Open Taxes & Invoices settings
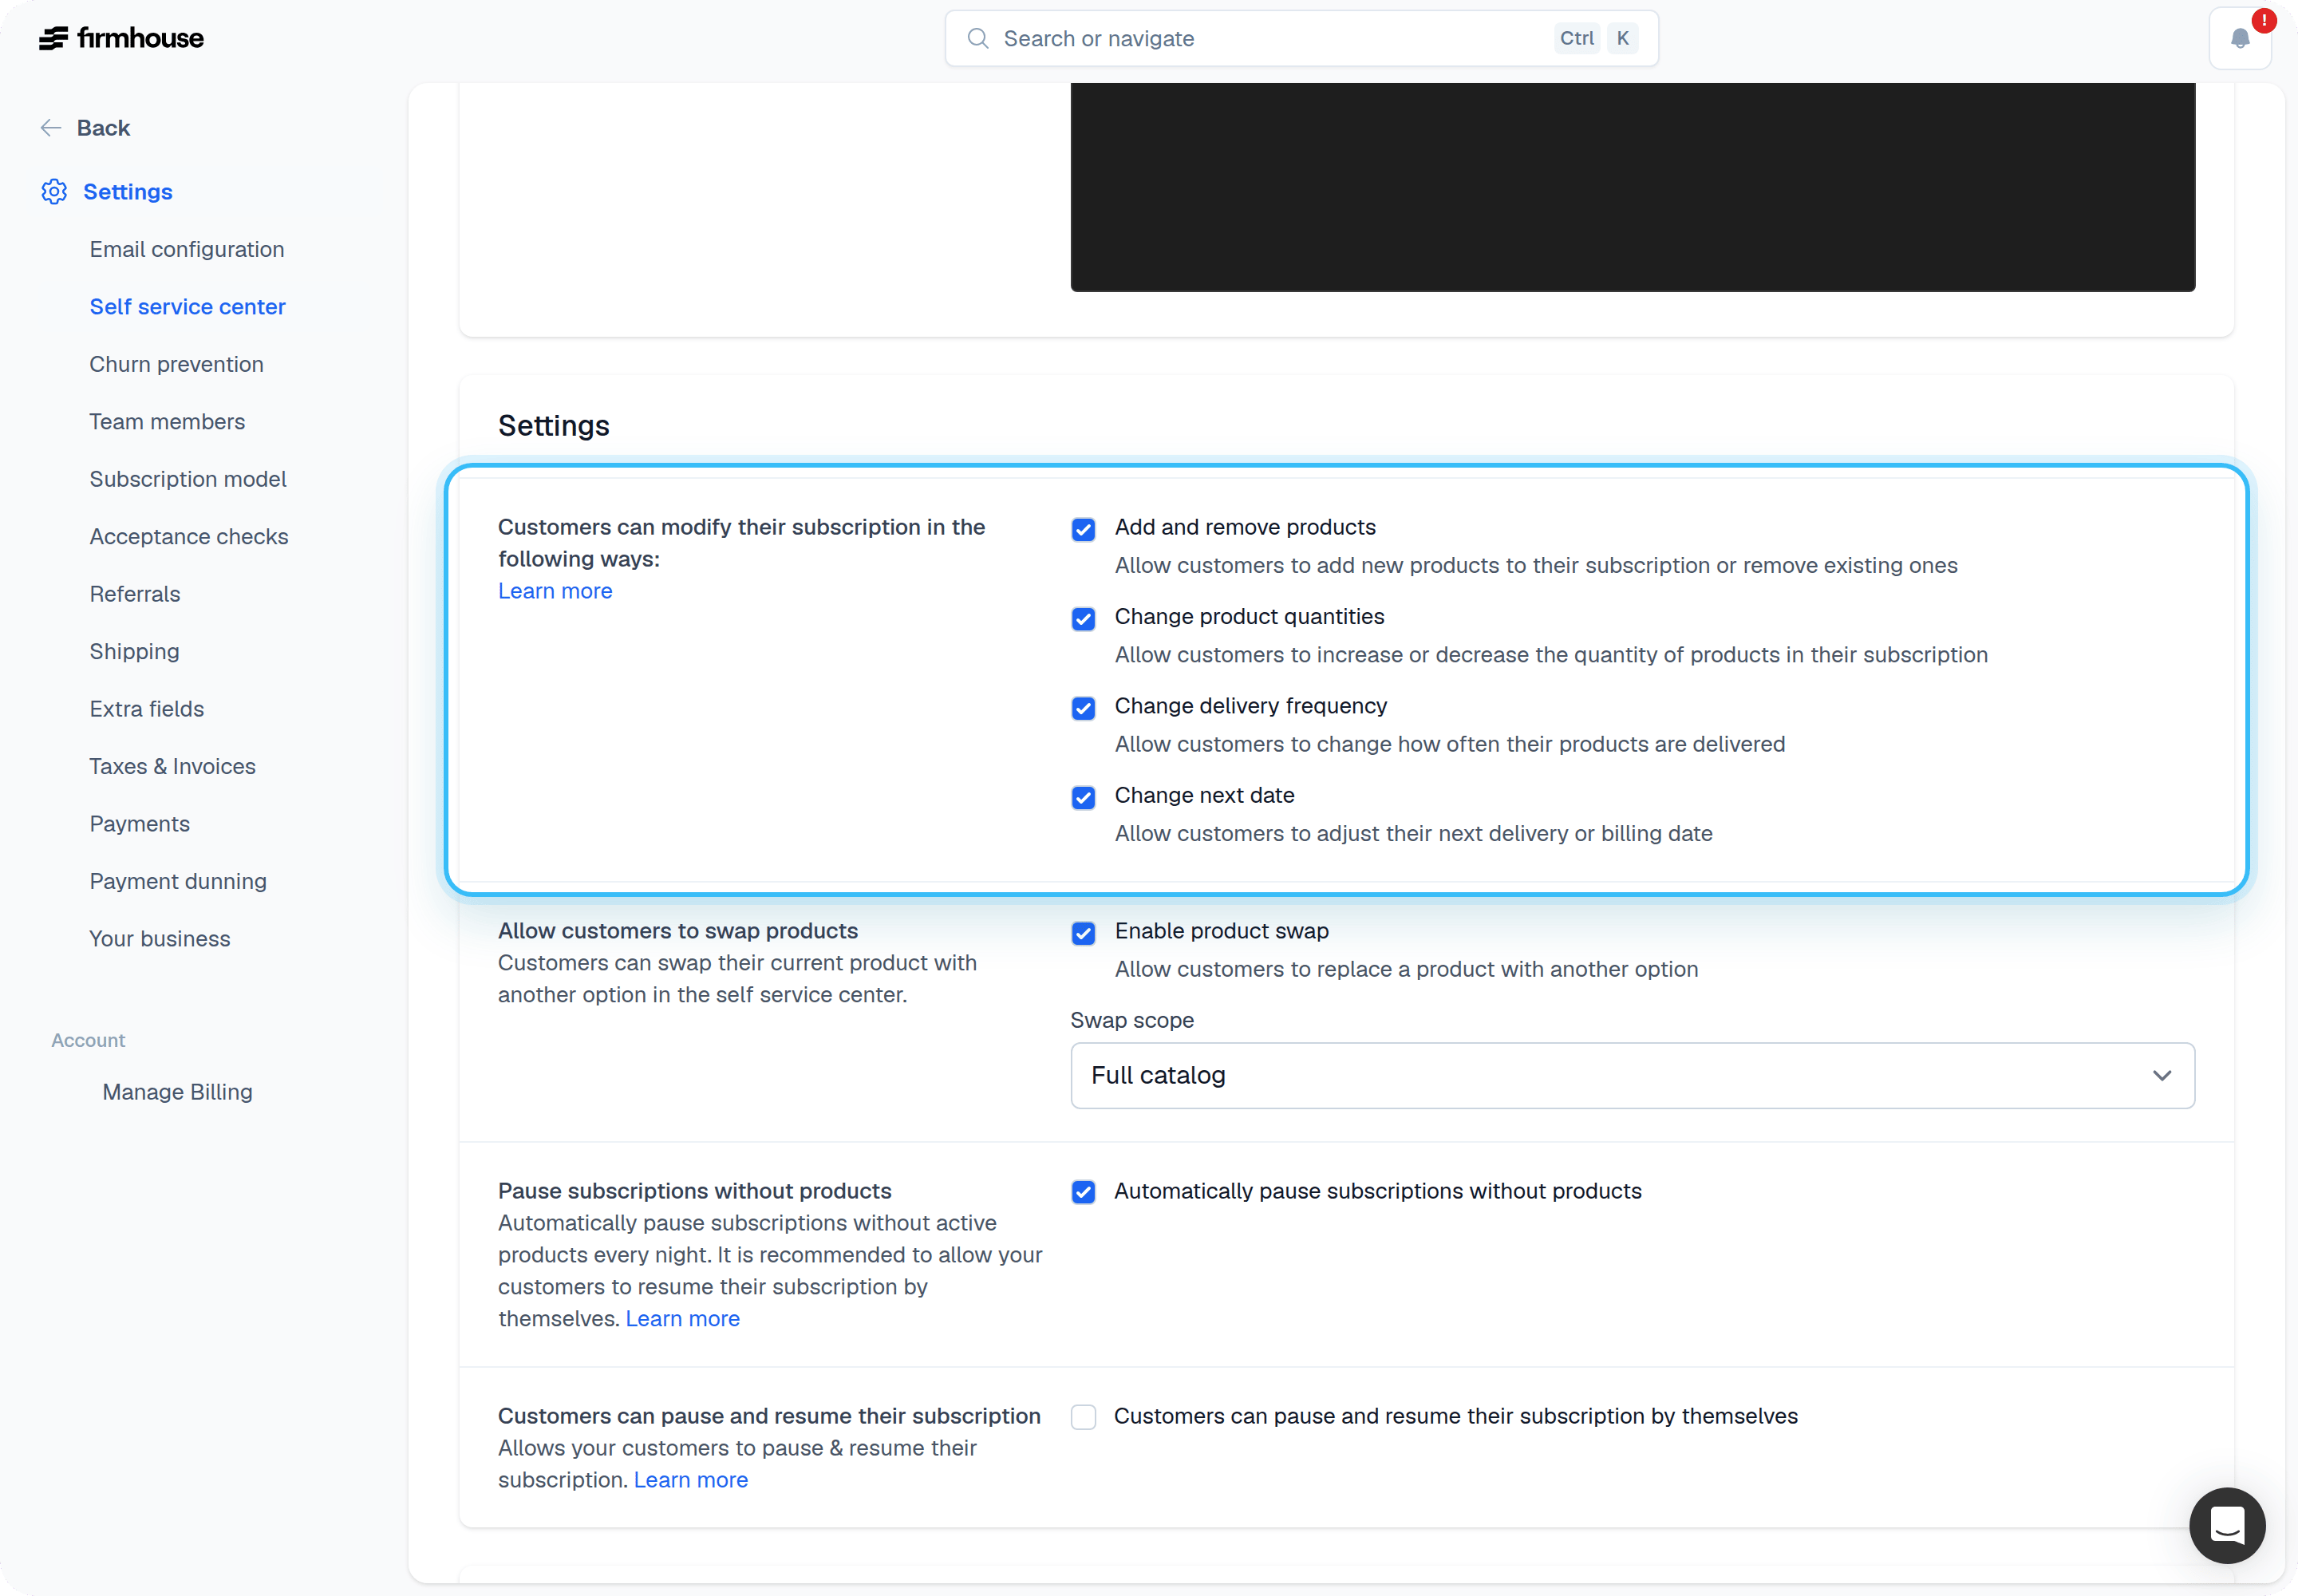The image size is (2298, 1596). tap(172, 766)
